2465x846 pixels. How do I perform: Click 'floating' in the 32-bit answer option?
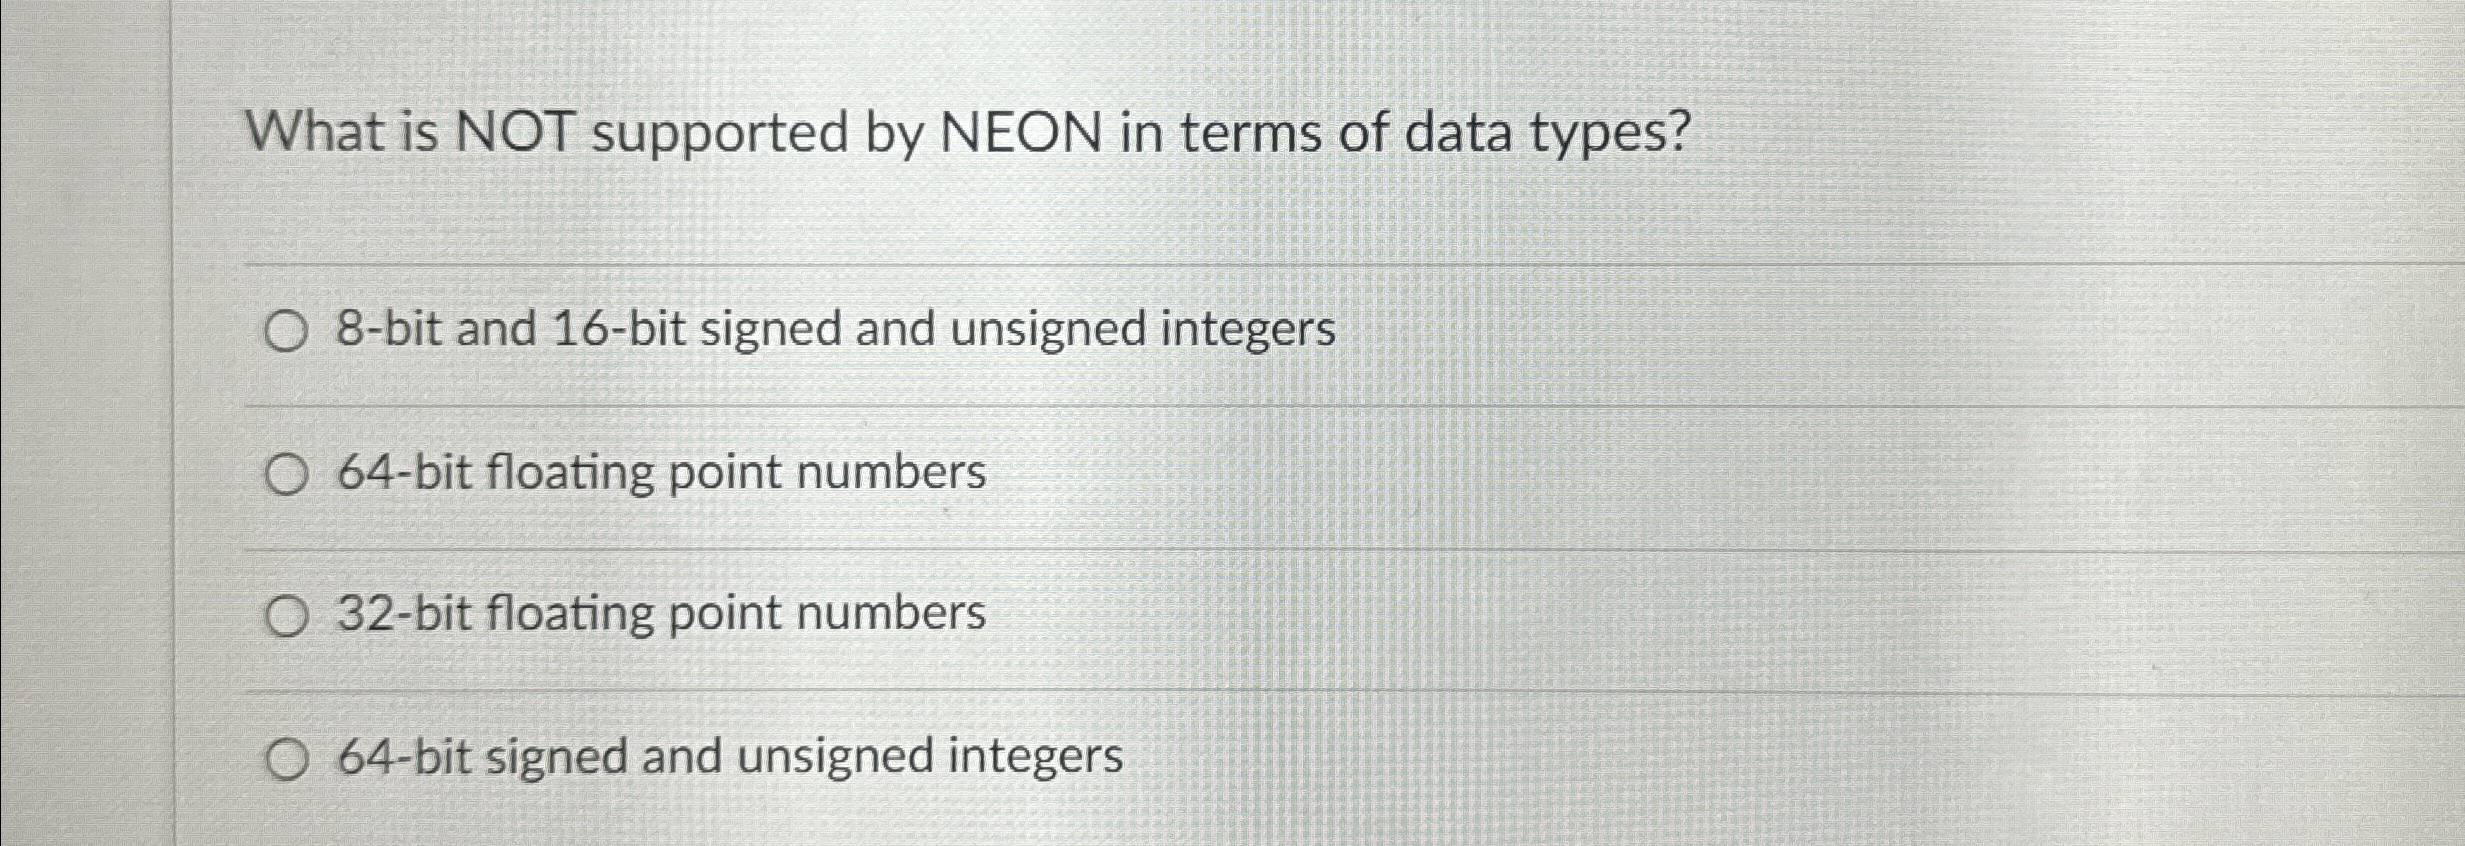(x=570, y=615)
